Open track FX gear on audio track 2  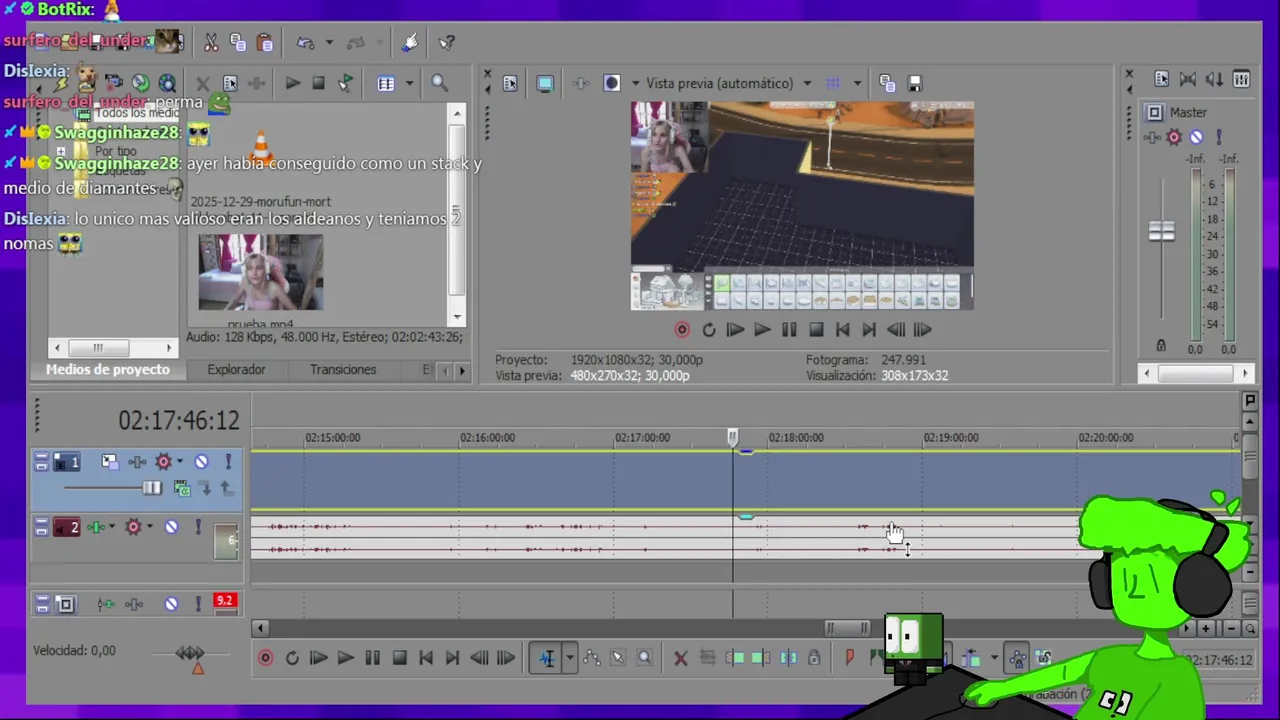132,527
